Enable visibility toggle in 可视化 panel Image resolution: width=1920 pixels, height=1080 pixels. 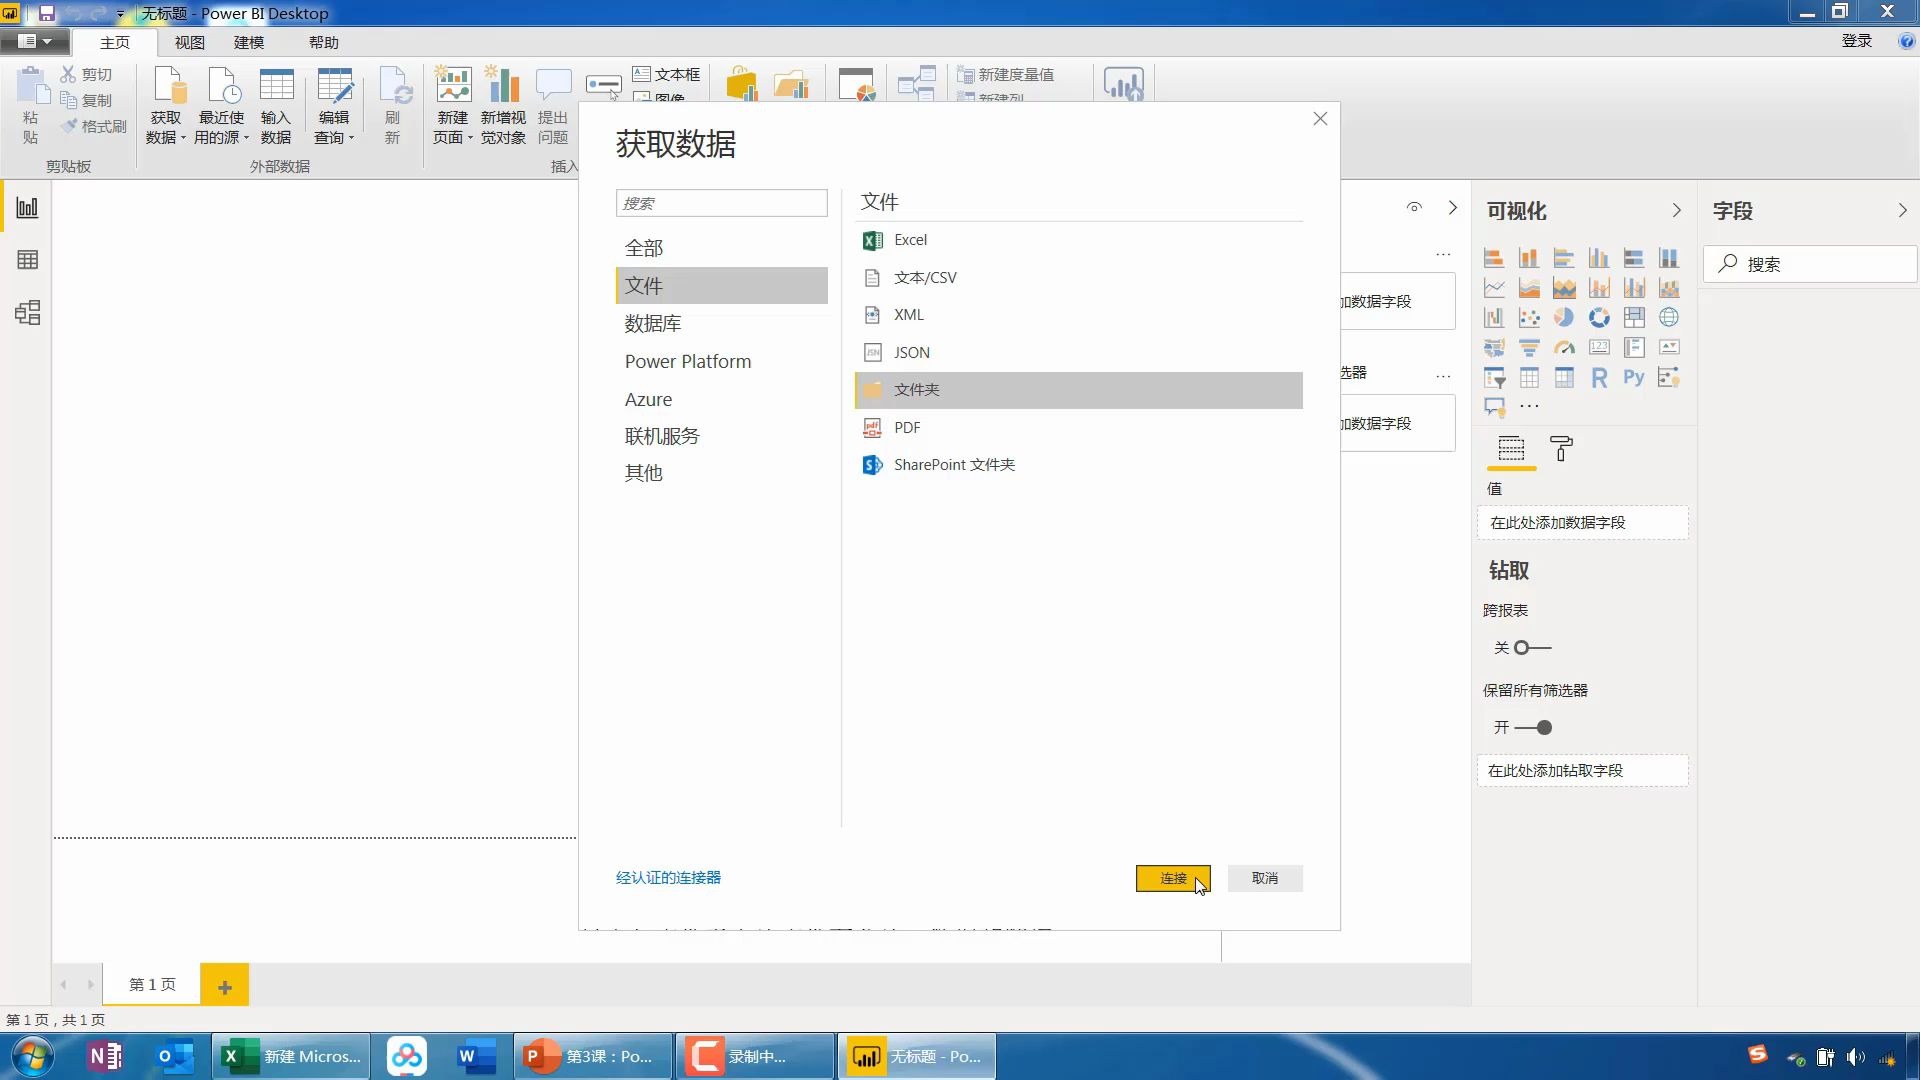click(x=1414, y=208)
